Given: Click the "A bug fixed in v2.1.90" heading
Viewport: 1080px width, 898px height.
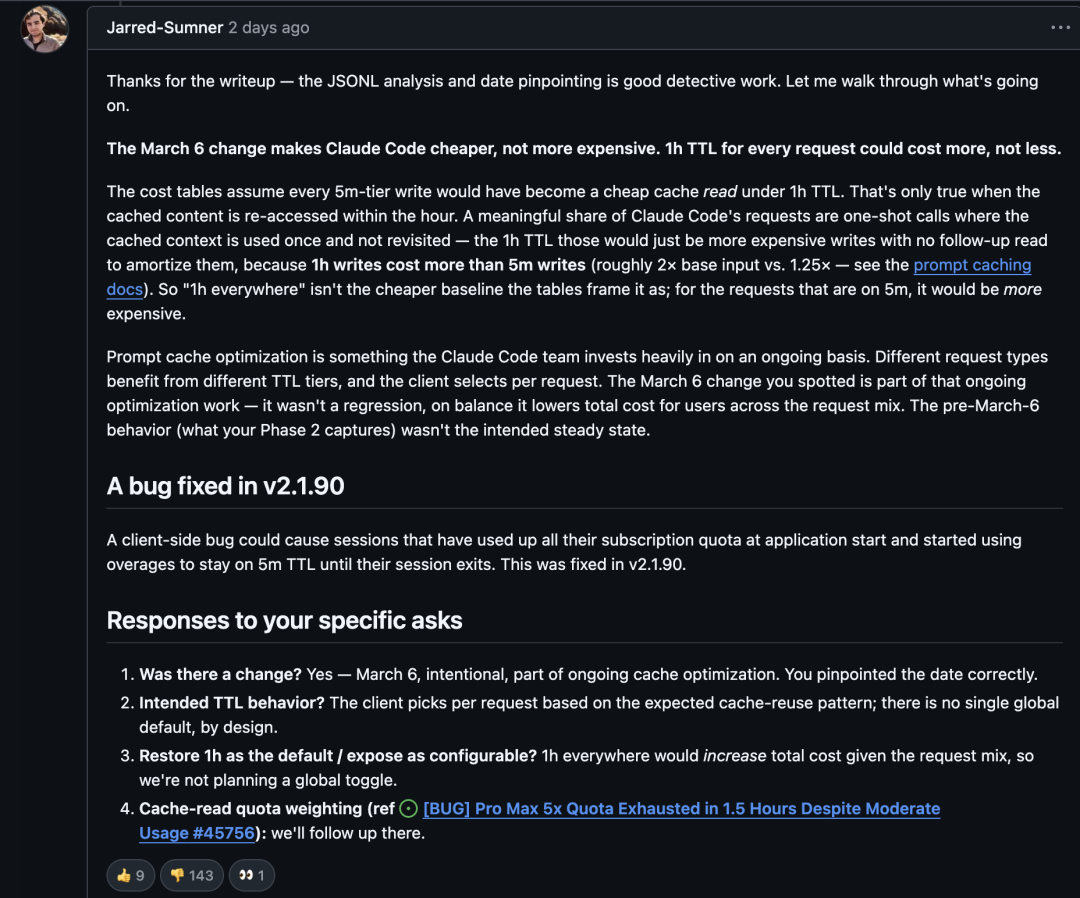Looking at the screenshot, I should [x=226, y=486].
